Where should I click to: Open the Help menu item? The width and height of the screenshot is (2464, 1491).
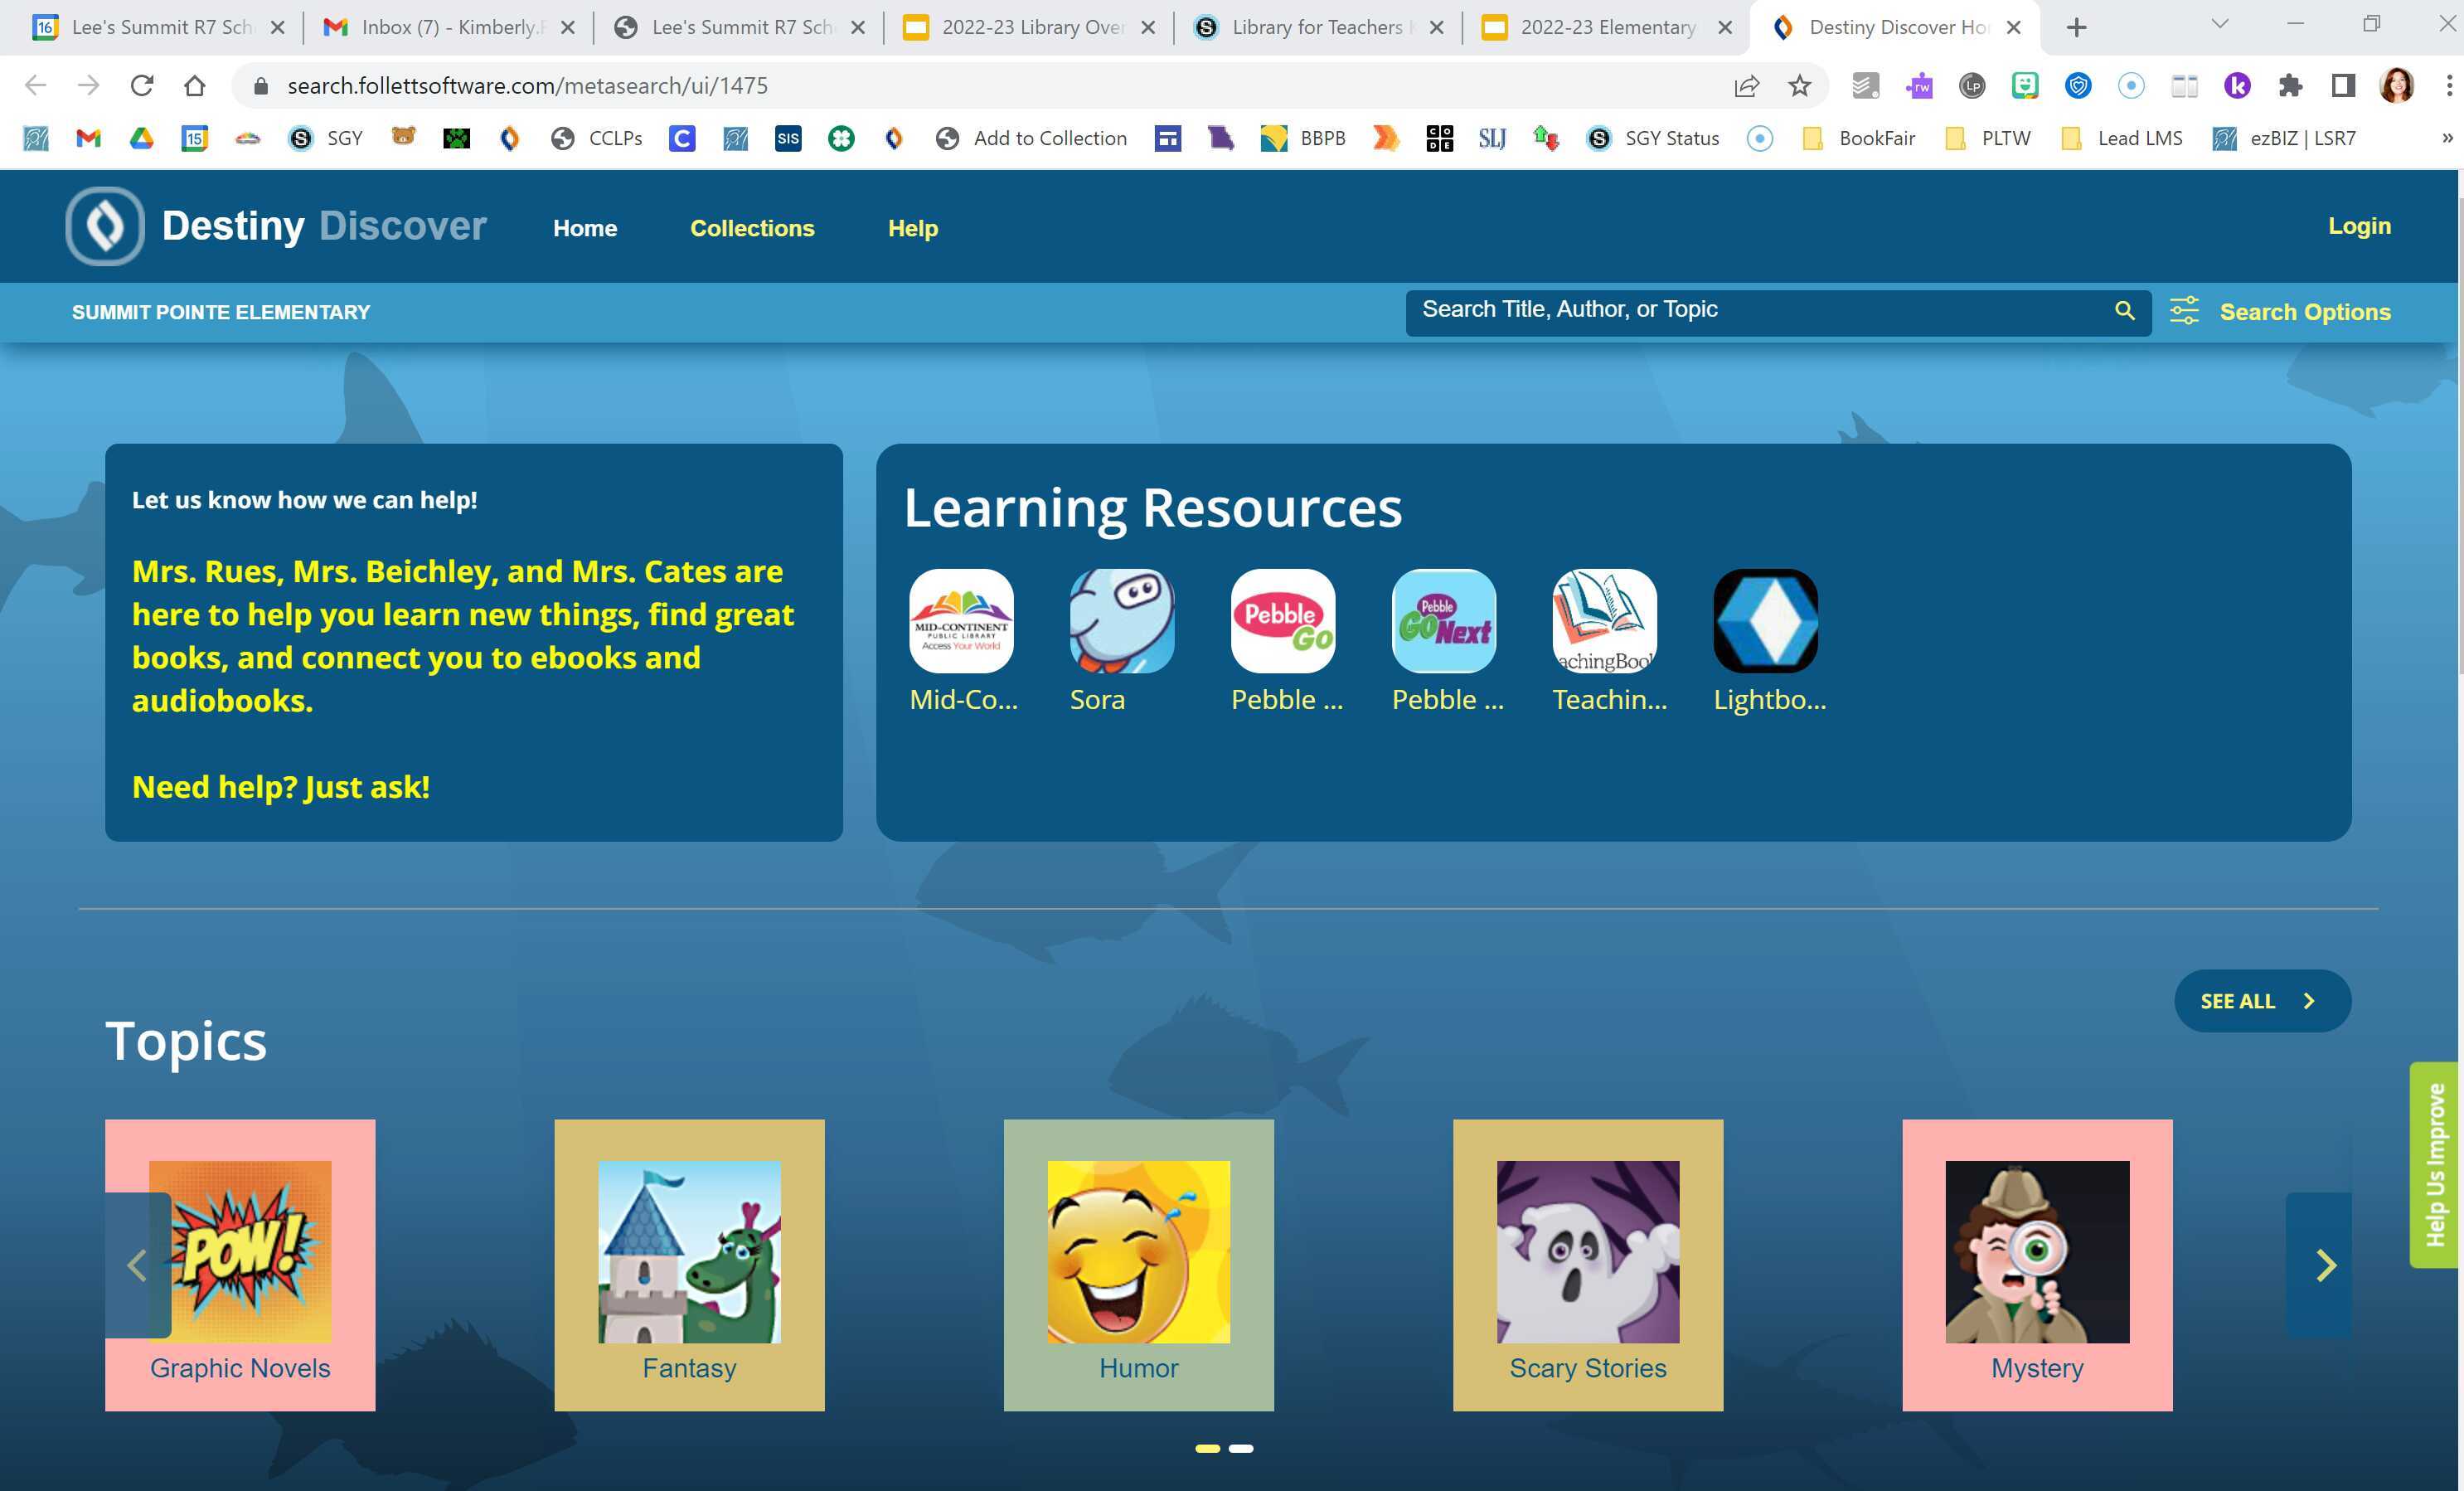(912, 228)
